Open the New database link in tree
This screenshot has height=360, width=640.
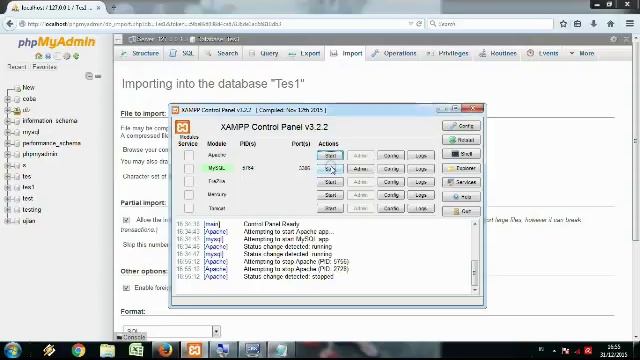(x=28, y=88)
